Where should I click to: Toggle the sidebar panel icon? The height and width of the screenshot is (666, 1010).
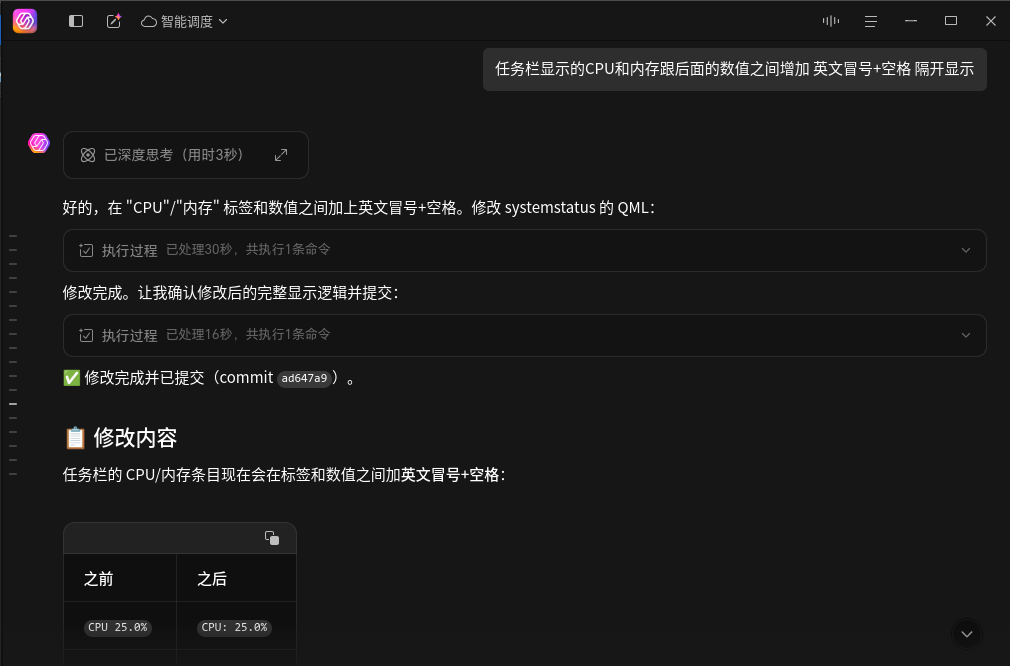click(76, 21)
